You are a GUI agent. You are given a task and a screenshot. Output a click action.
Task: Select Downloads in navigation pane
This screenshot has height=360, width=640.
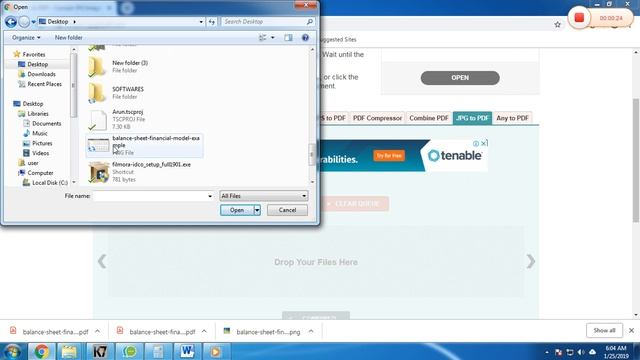[x=41, y=74]
